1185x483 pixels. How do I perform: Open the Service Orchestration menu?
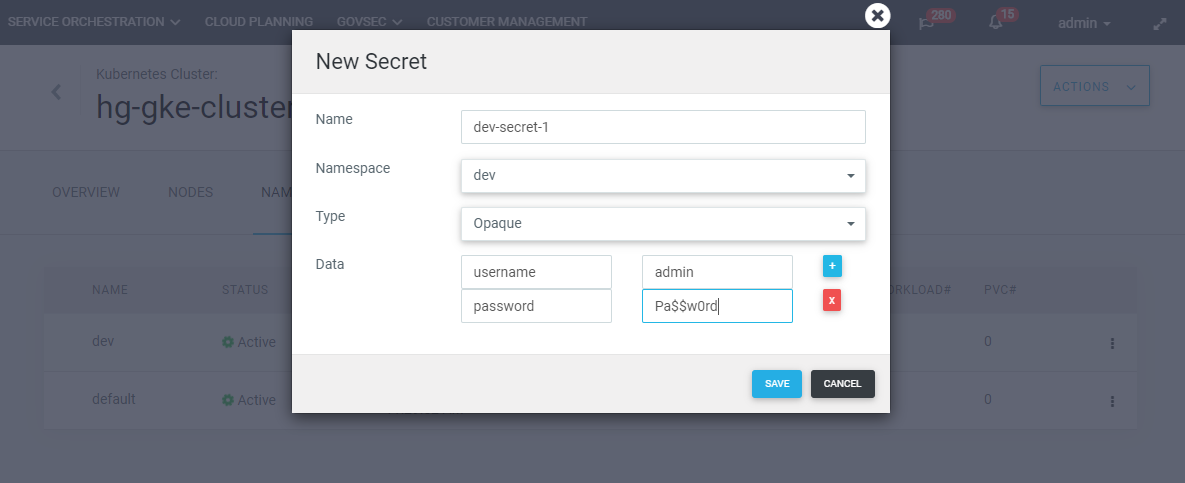coord(94,21)
